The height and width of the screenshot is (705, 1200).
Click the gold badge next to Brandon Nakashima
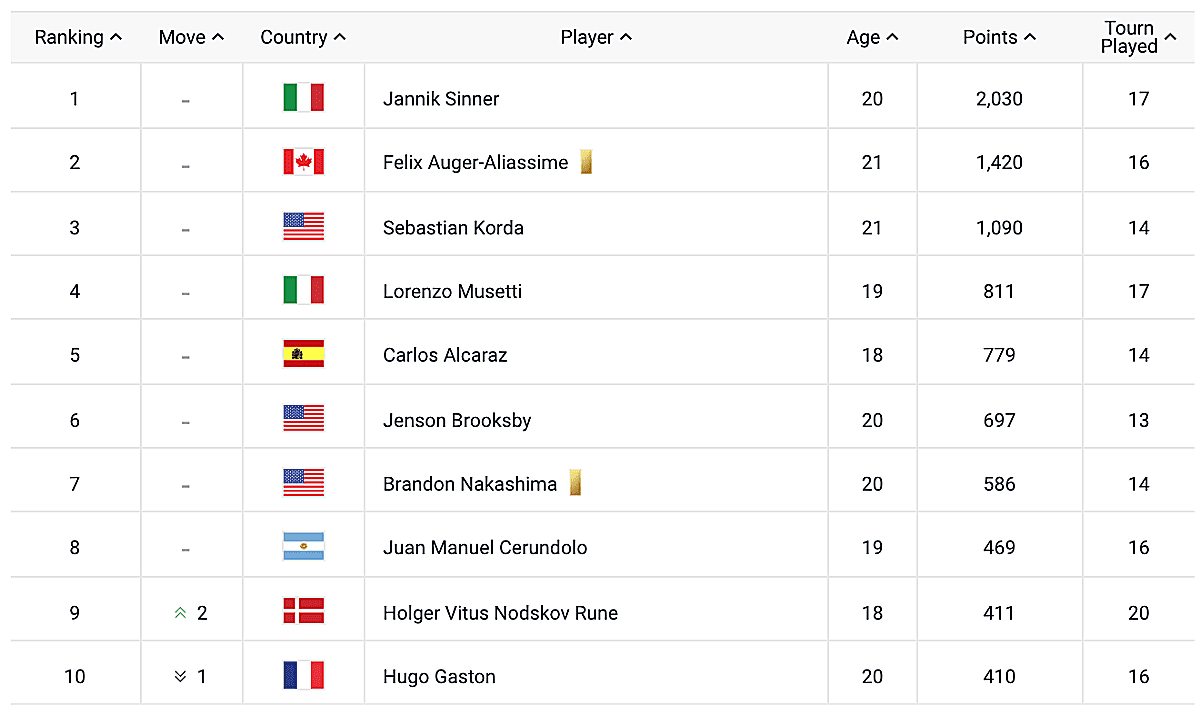tap(575, 484)
